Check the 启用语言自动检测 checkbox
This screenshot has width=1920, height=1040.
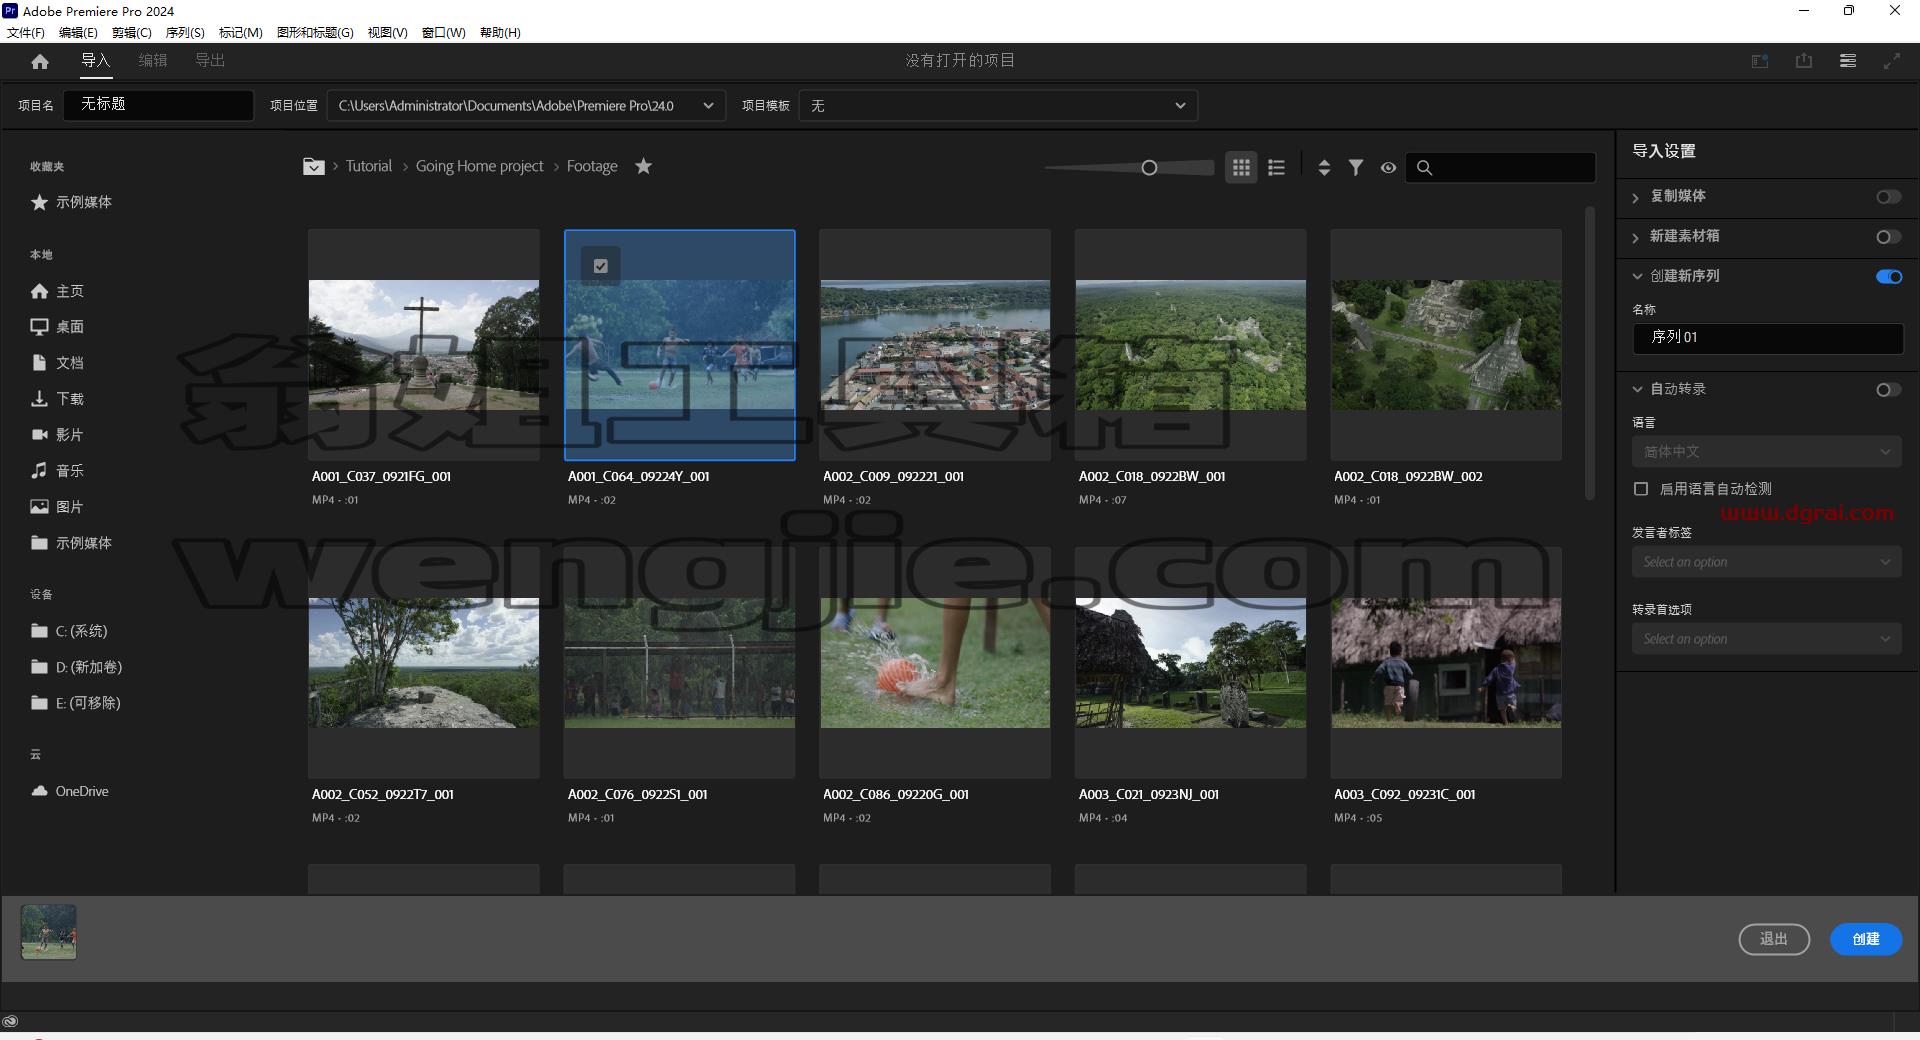point(1641,489)
